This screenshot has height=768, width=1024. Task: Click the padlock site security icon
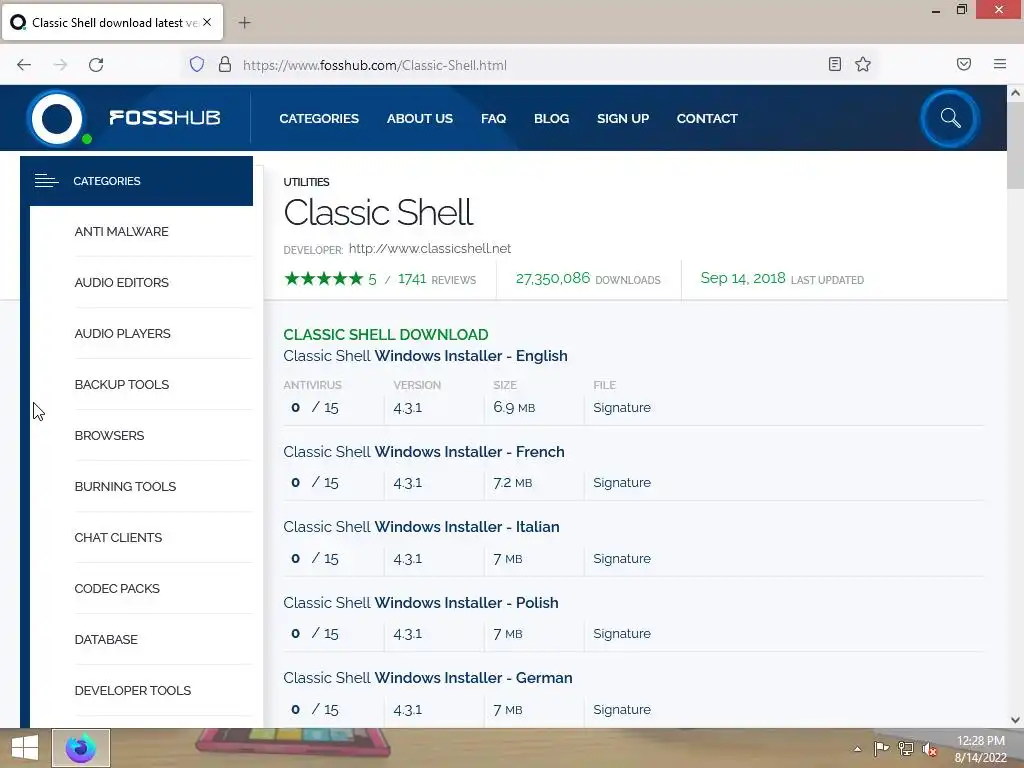click(x=225, y=64)
